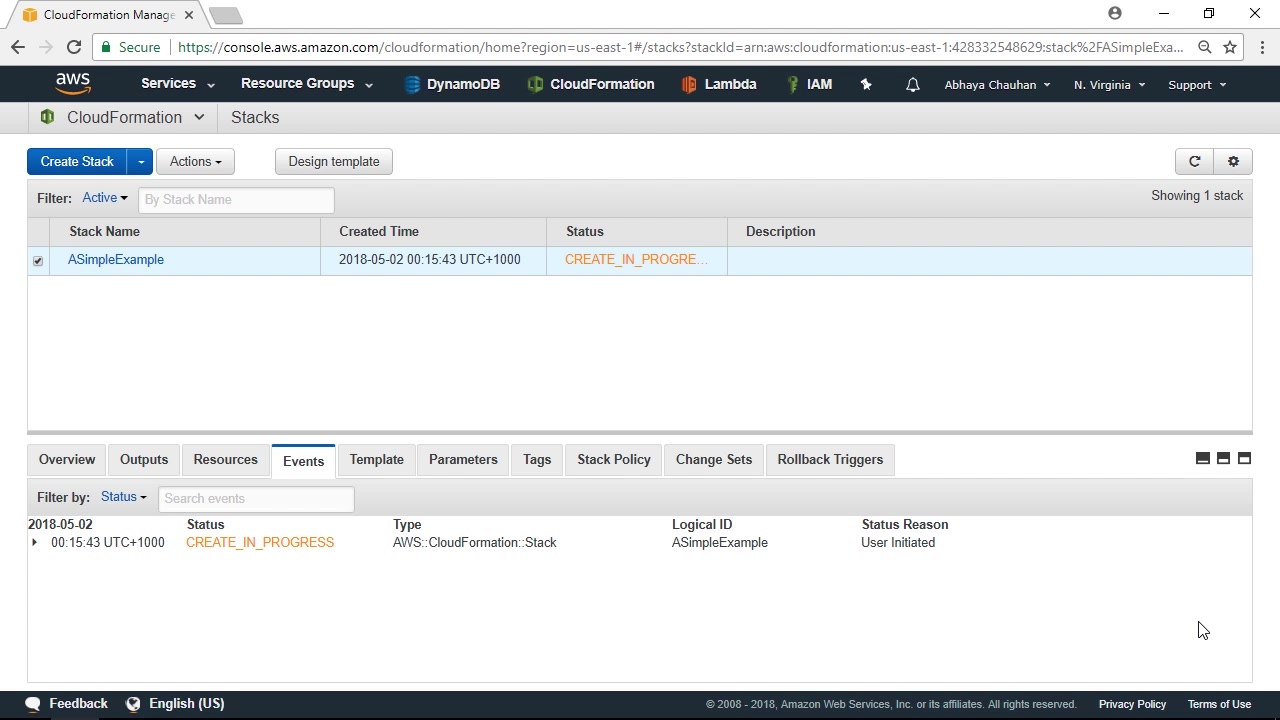The height and width of the screenshot is (720, 1280).
Task: Open the CloudFormation service dropdown
Action: pyautogui.click(x=122, y=117)
